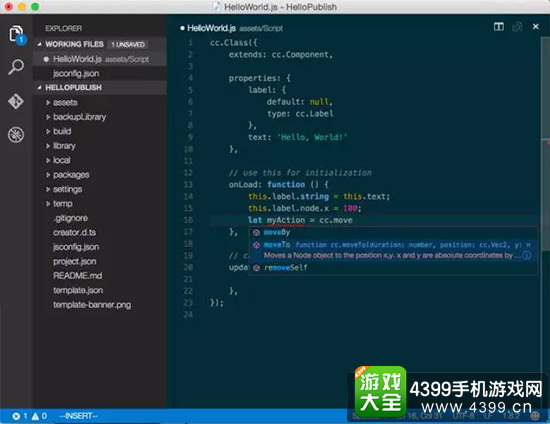Expand the packages folder
The height and width of the screenshot is (424, 550).
pyautogui.click(x=48, y=175)
